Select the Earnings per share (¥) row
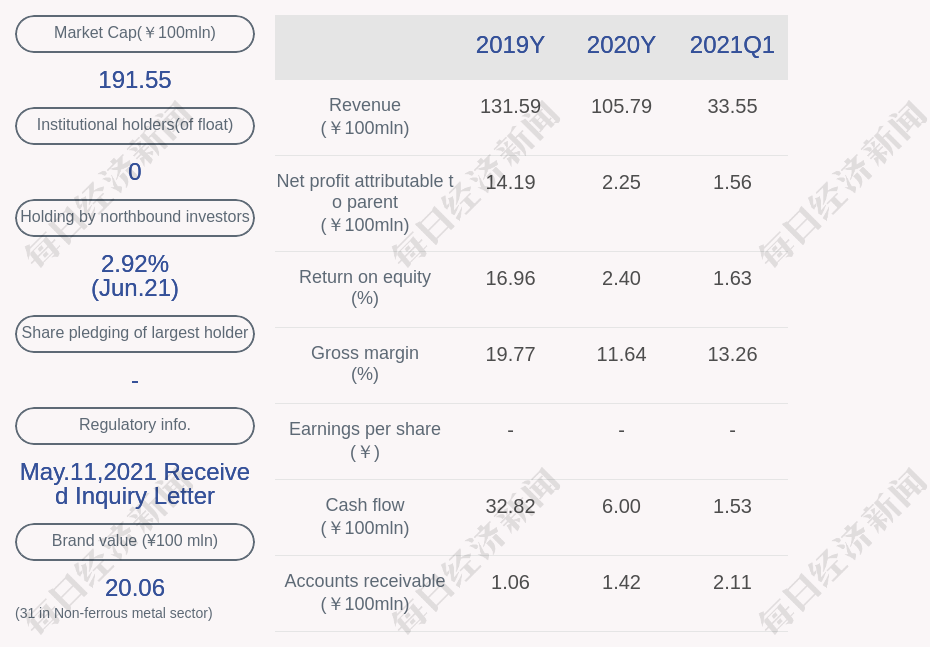This screenshot has width=930, height=647. [365, 439]
